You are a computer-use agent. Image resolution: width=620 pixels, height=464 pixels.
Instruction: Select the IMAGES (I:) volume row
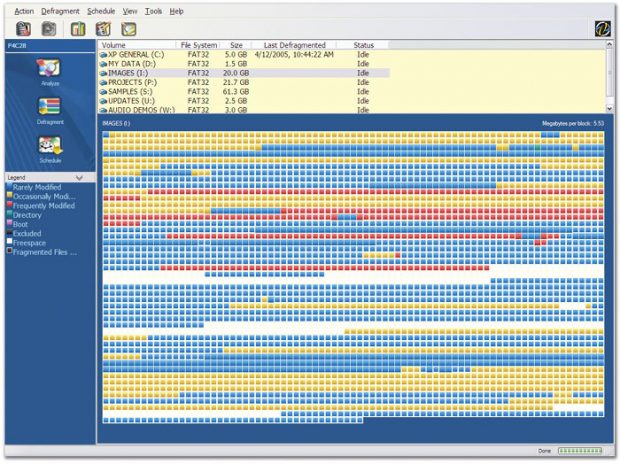tap(244, 73)
